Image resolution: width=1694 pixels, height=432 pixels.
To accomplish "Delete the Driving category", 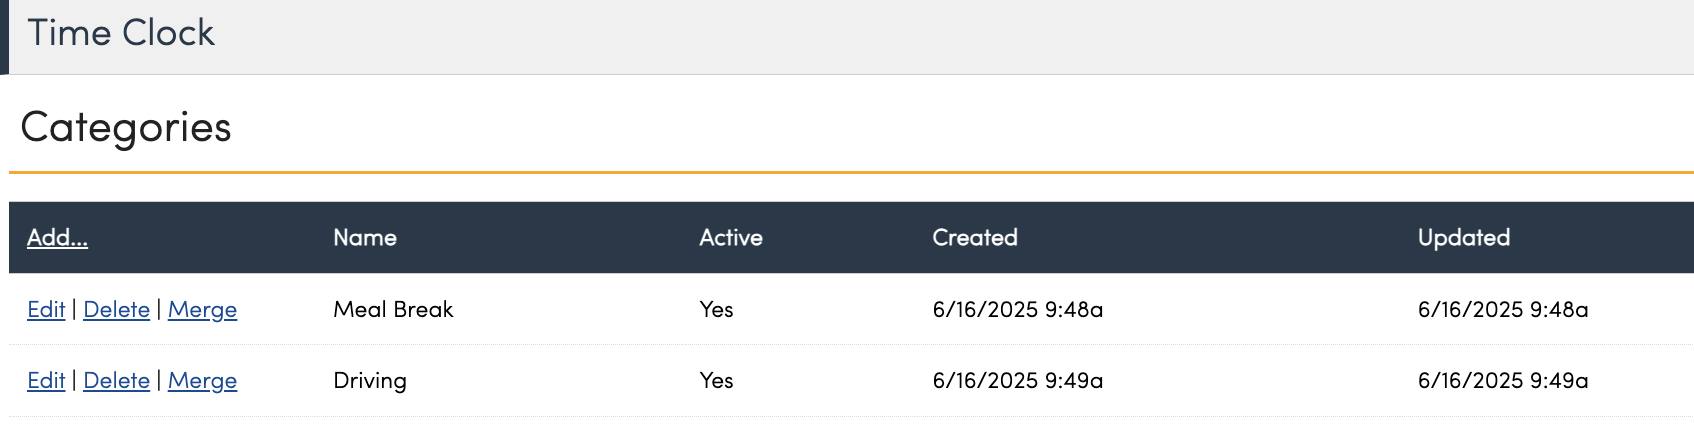I will [116, 381].
